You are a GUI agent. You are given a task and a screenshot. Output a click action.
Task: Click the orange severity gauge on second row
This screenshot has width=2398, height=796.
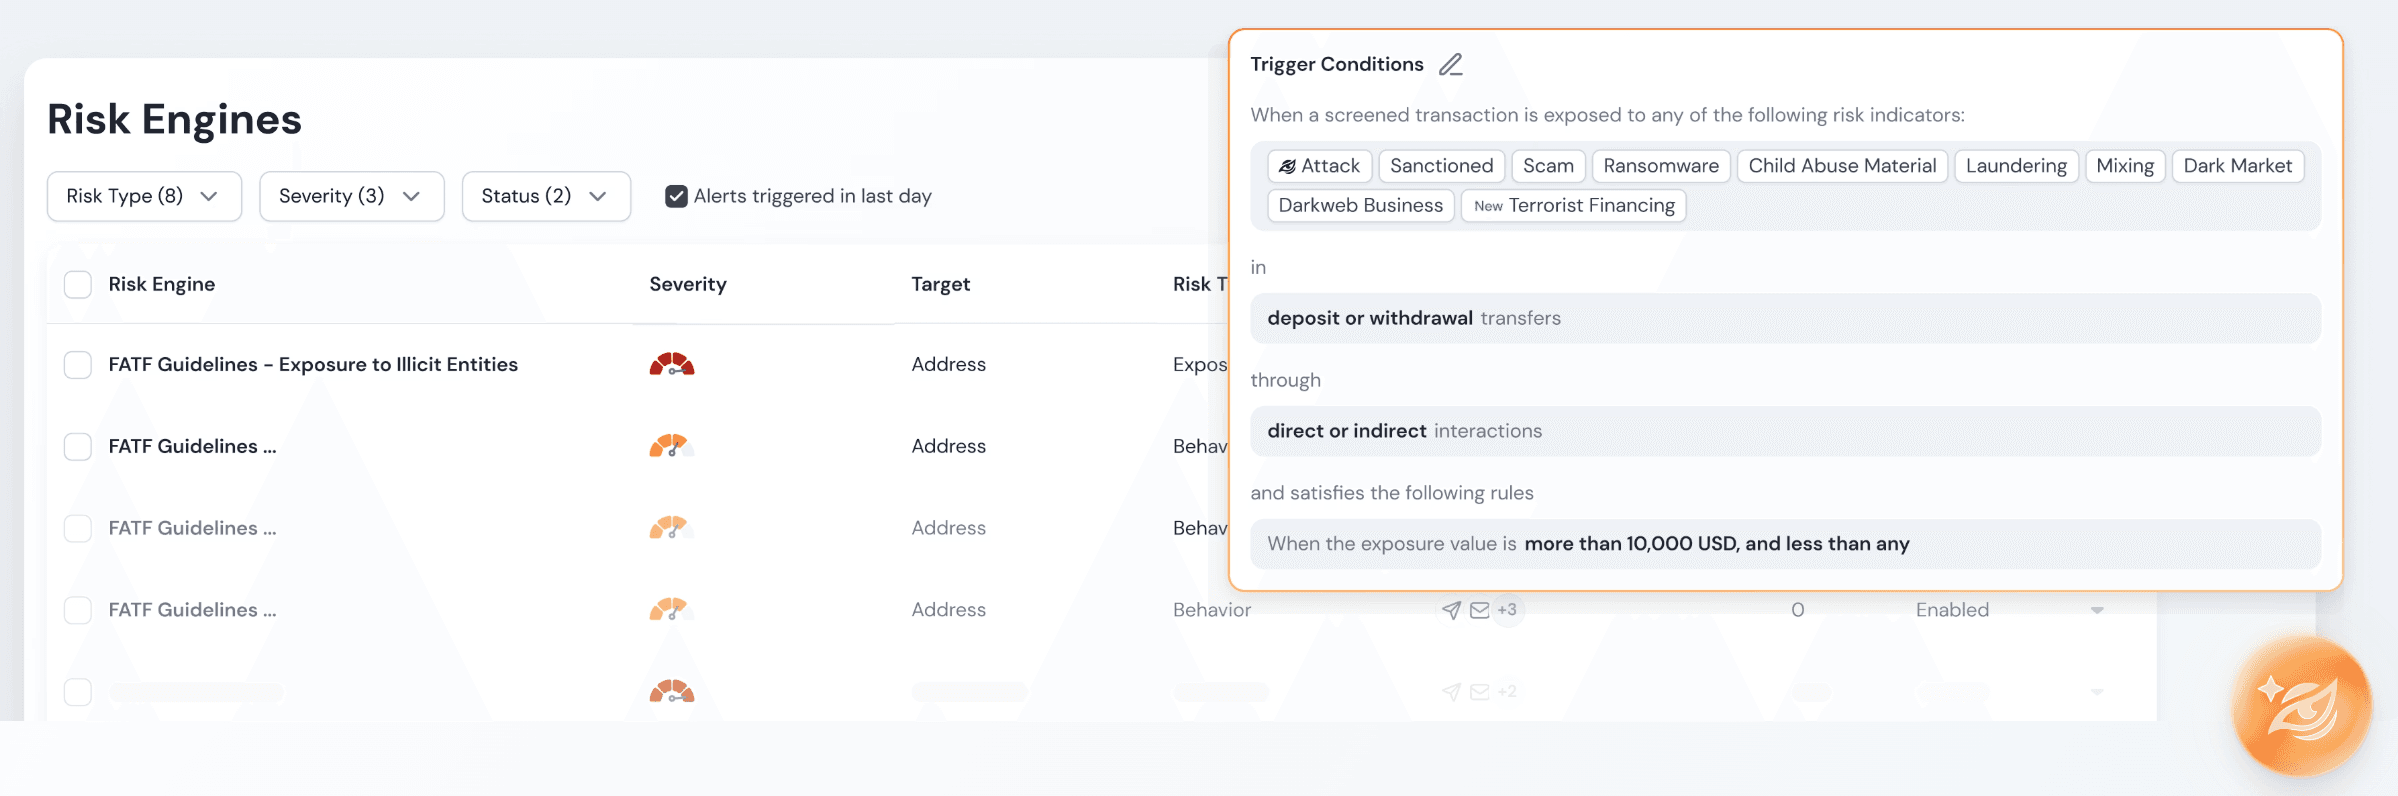click(x=672, y=446)
